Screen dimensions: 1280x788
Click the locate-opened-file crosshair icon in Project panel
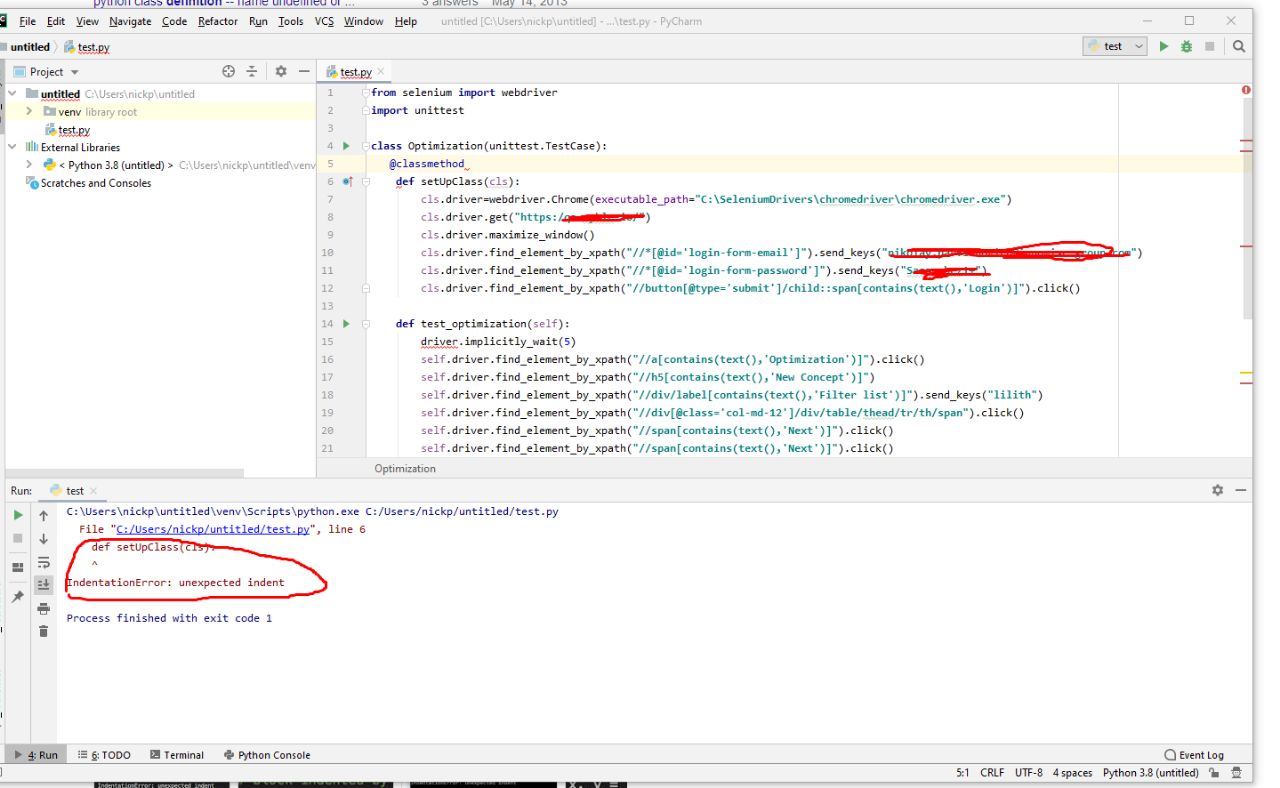coord(229,71)
